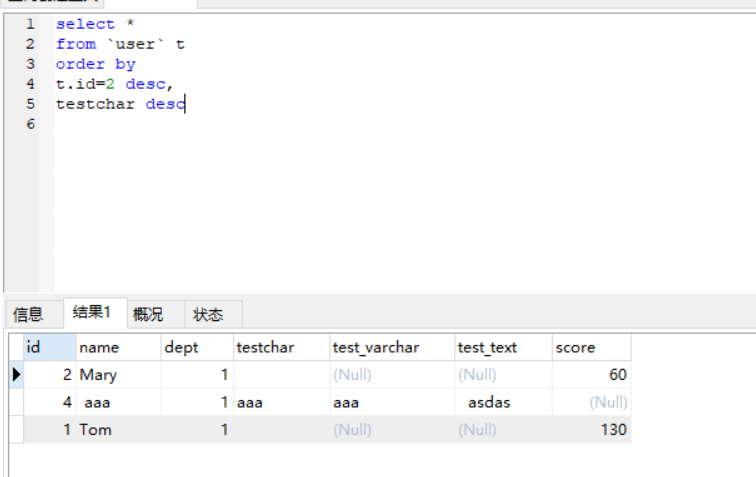Click the row selector beside aaa row

[16, 402]
